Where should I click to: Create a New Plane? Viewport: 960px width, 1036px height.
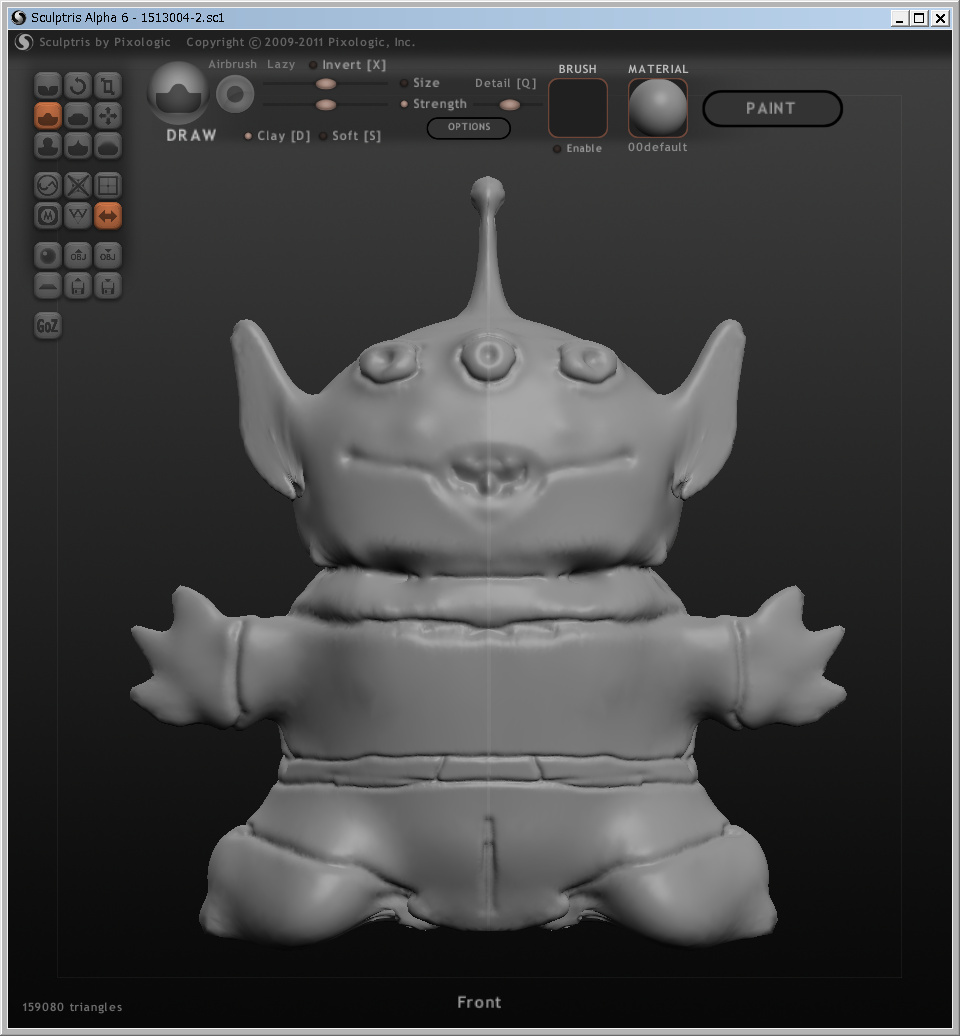[x=48, y=286]
